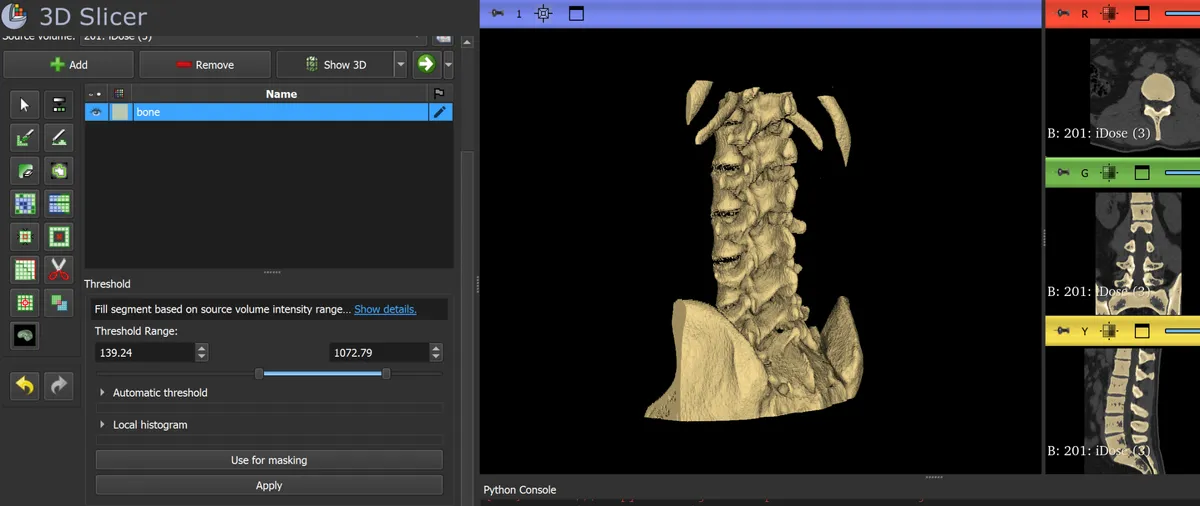Open dropdown next to green arrow button
The image size is (1200, 506).
(x=448, y=64)
